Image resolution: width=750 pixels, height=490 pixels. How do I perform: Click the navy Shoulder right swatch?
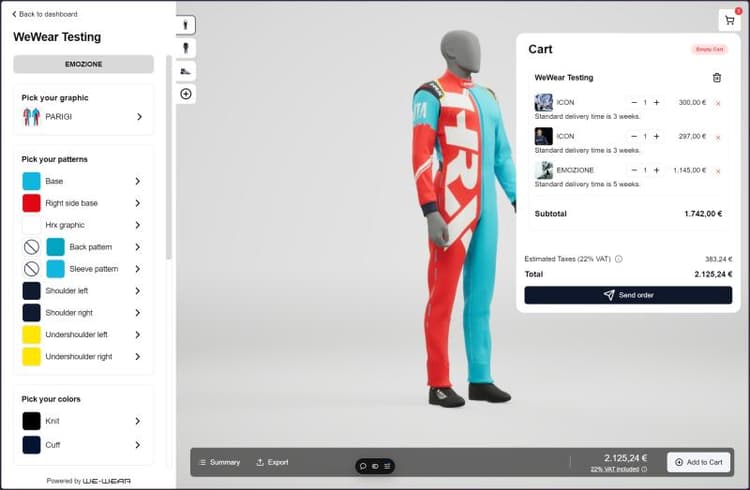pos(32,313)
